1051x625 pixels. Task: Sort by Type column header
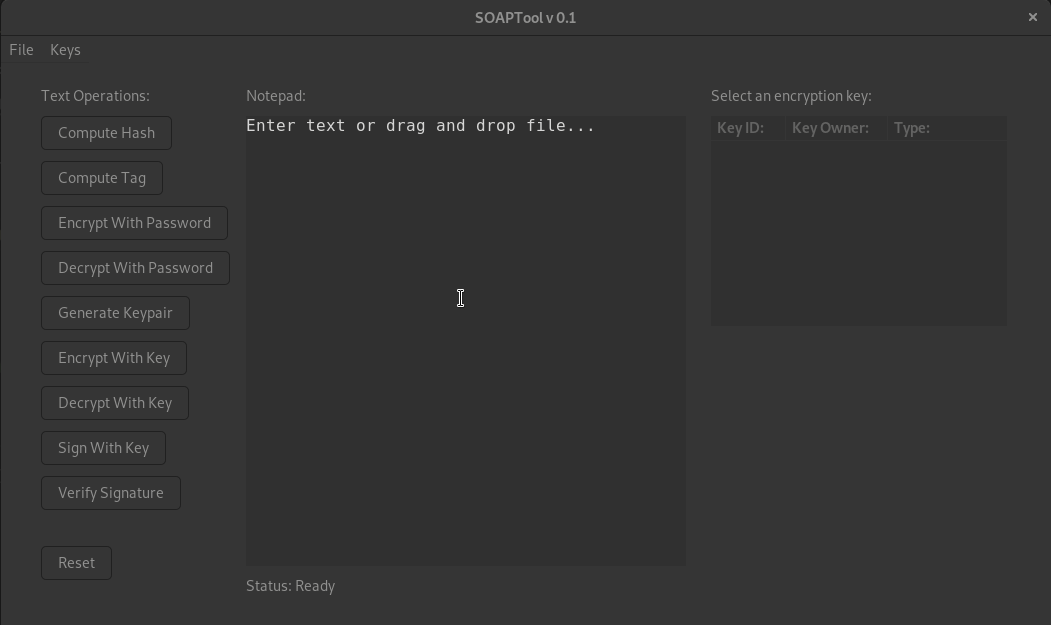point(946,128)
